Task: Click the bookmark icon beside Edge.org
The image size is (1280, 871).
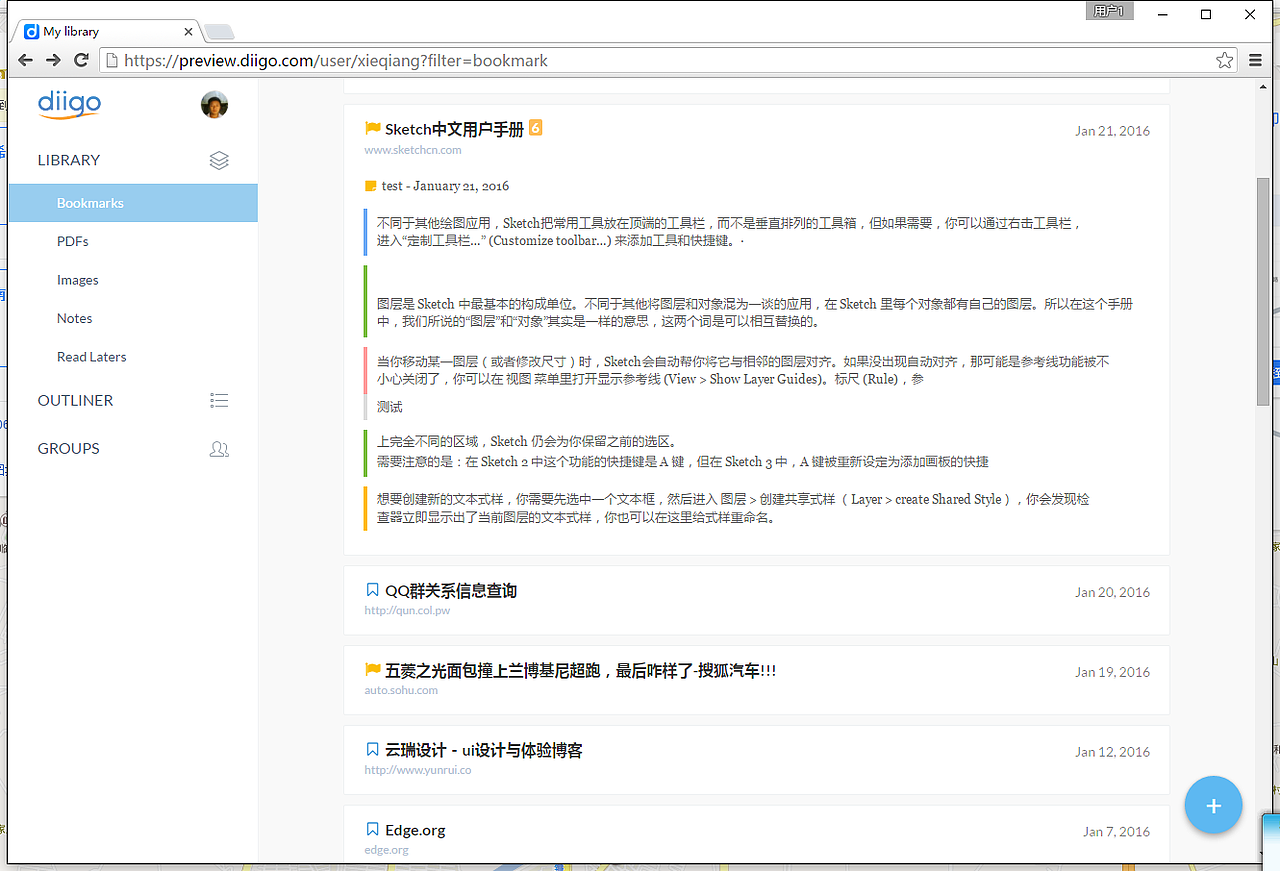Action: coord(372,829)
